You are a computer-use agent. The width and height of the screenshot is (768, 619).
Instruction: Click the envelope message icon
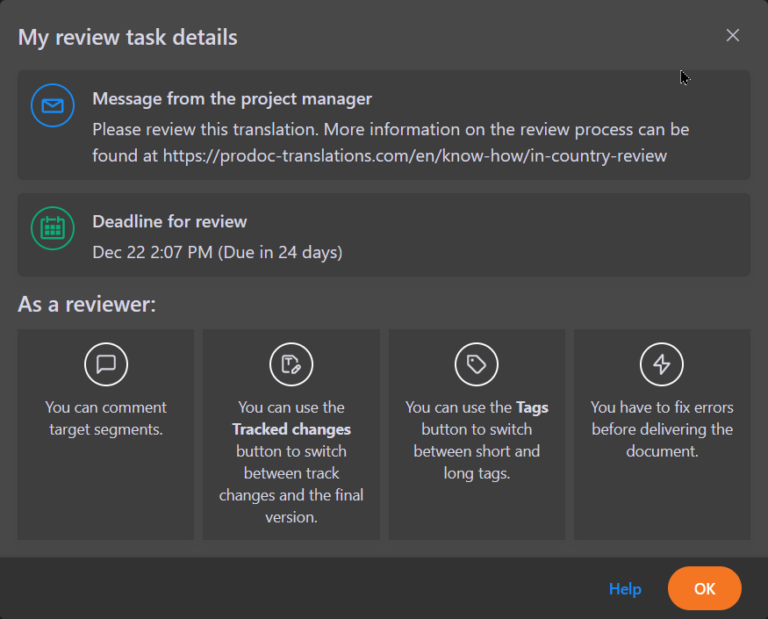52,105
